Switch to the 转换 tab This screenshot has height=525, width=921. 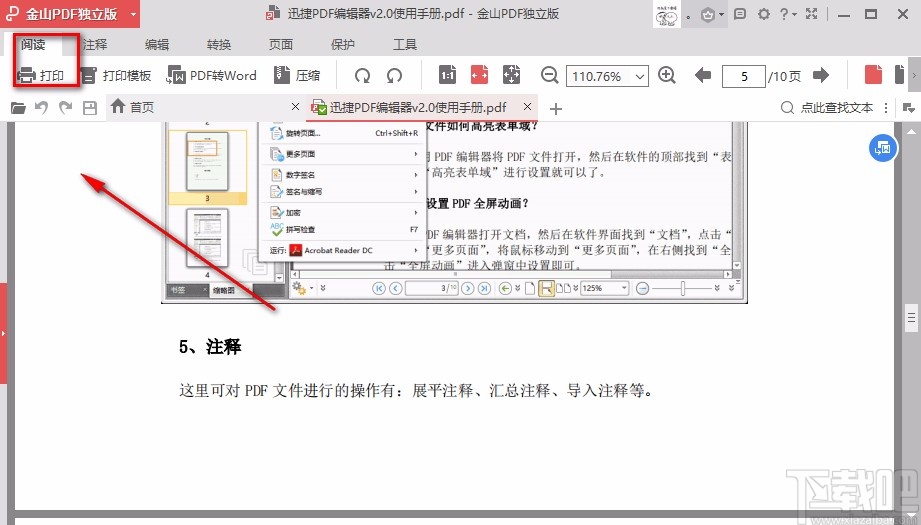click(219, 45)
